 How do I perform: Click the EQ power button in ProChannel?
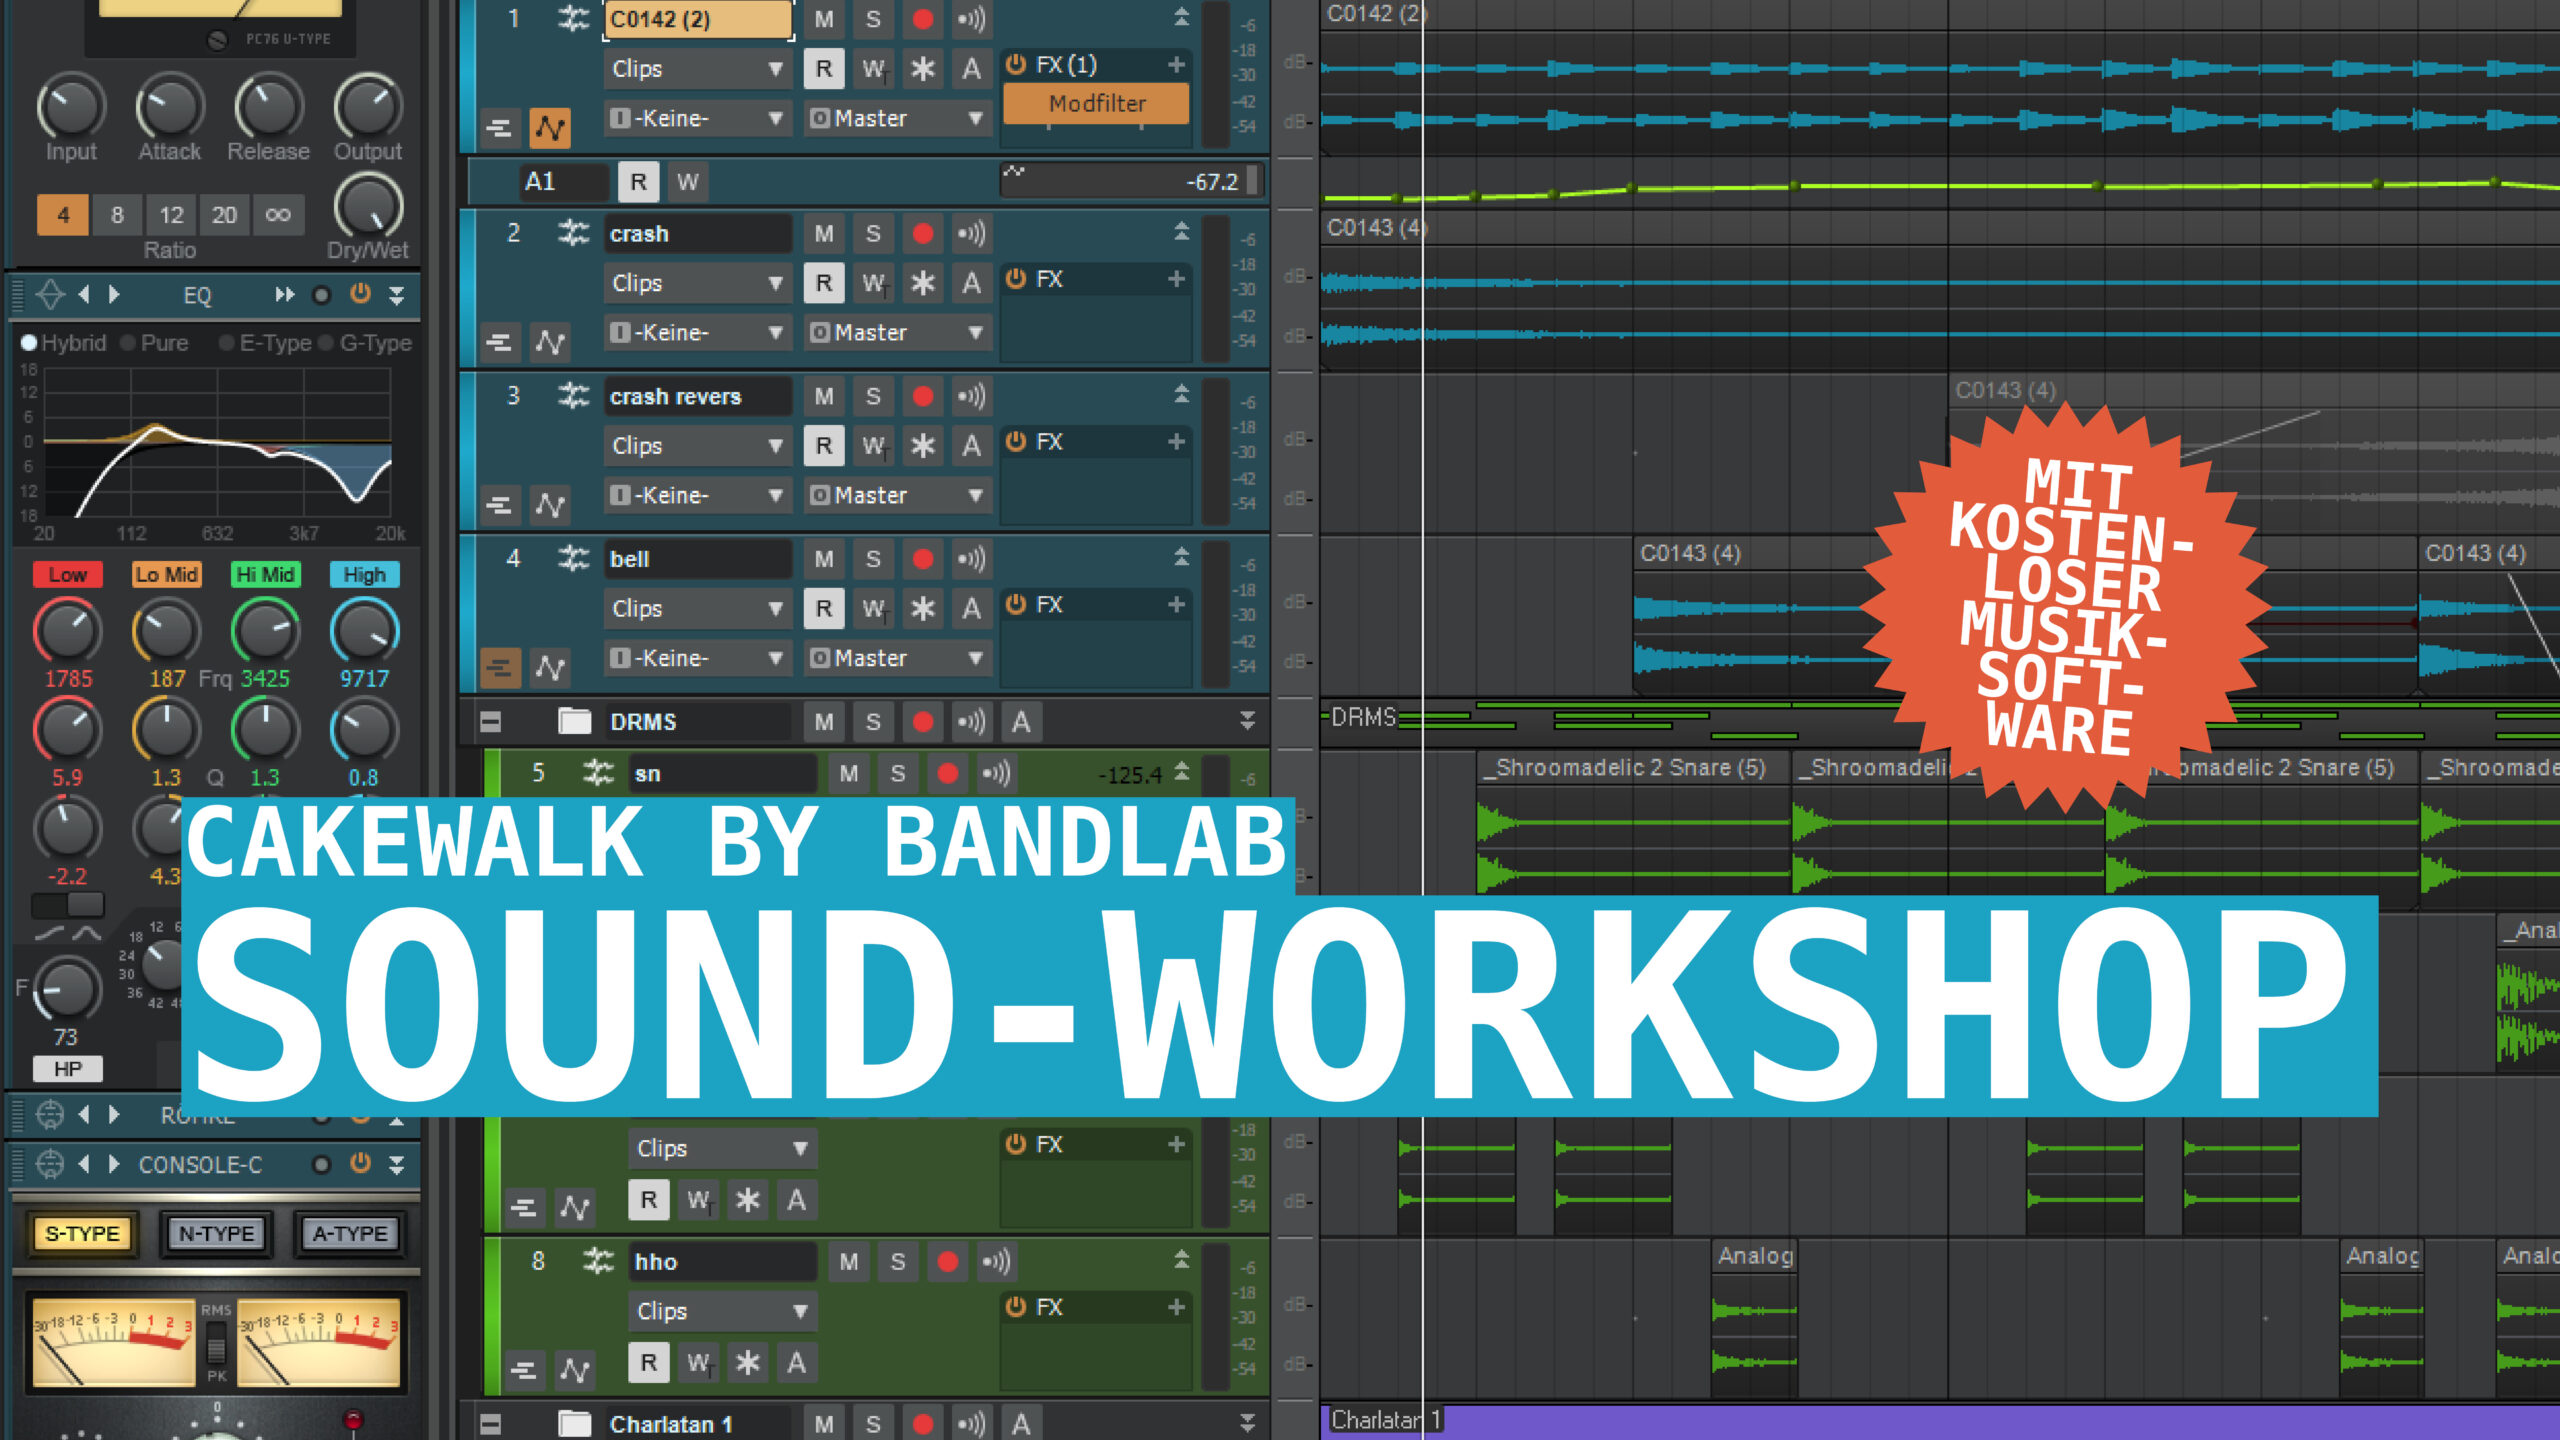tap(360, 295)
